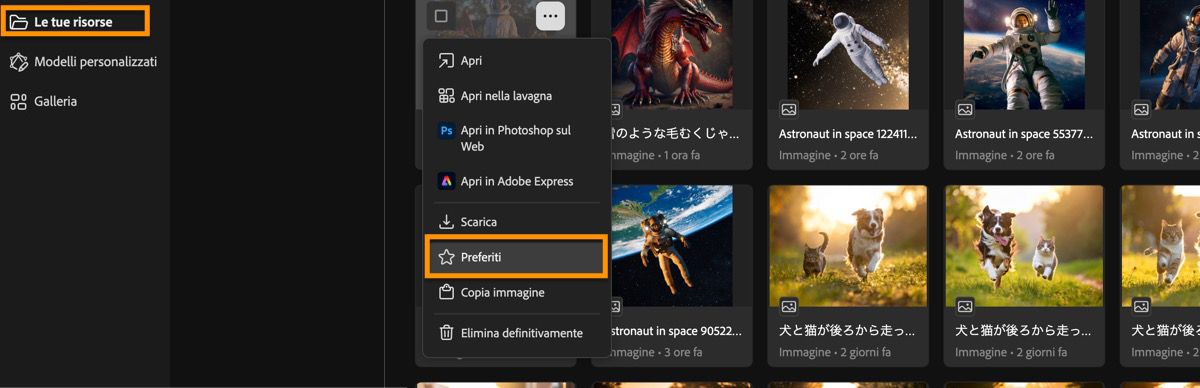Click Scarica to download the image
The height and width of the screenshot is (388, 1200).
(517, 222)
